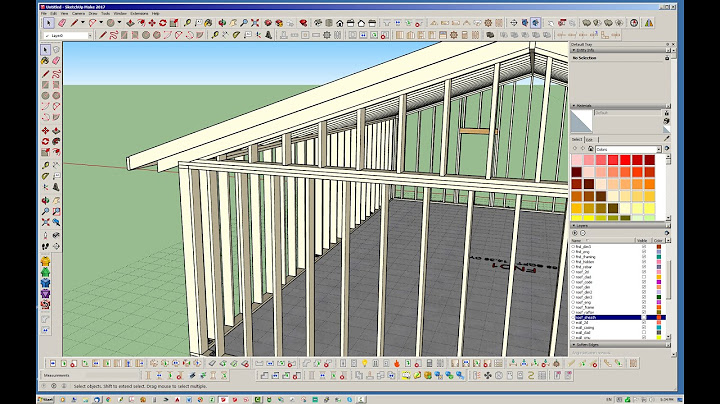Select the Orbit tool in top toolbar
Viewport: 720px width, 404px height.
(222, 23)
